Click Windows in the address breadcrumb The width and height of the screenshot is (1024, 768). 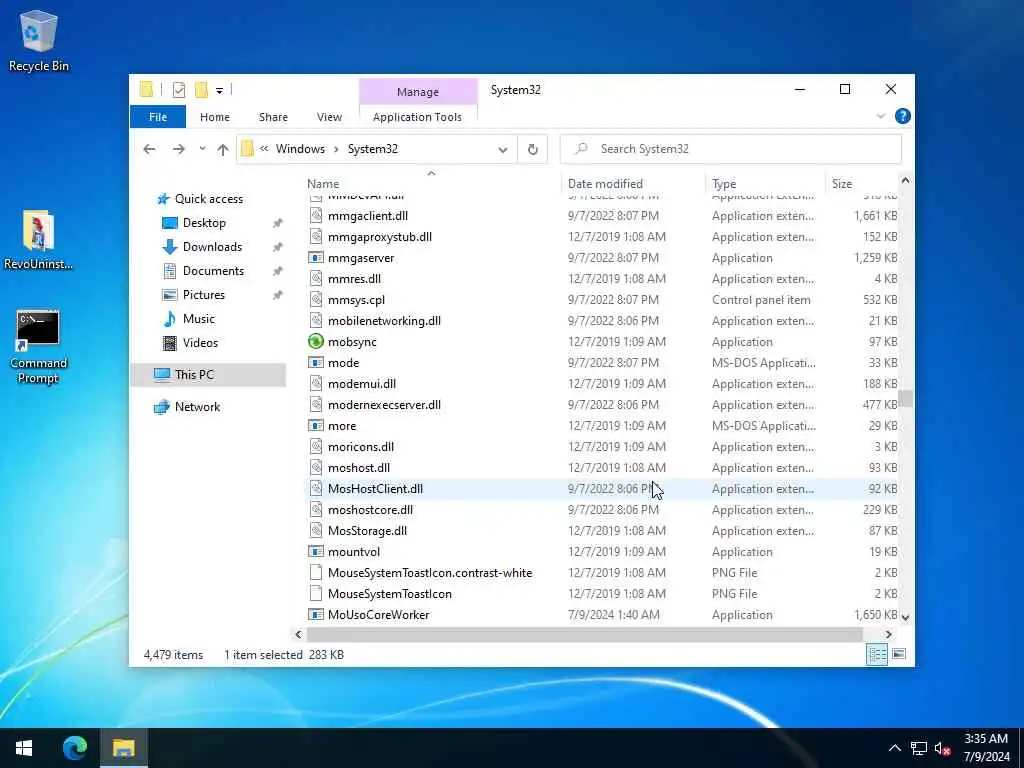(x=300, y=149)
